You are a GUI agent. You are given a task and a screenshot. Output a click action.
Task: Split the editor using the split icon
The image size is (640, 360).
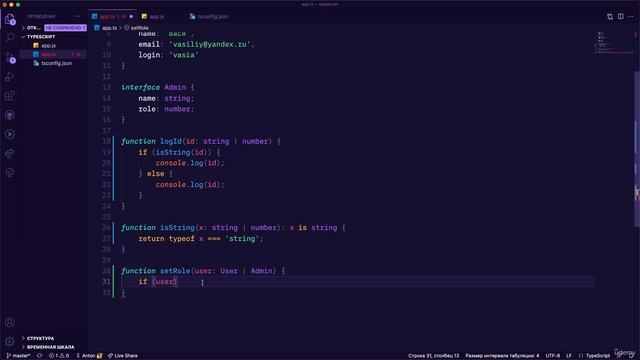click(x=620, y=17)
